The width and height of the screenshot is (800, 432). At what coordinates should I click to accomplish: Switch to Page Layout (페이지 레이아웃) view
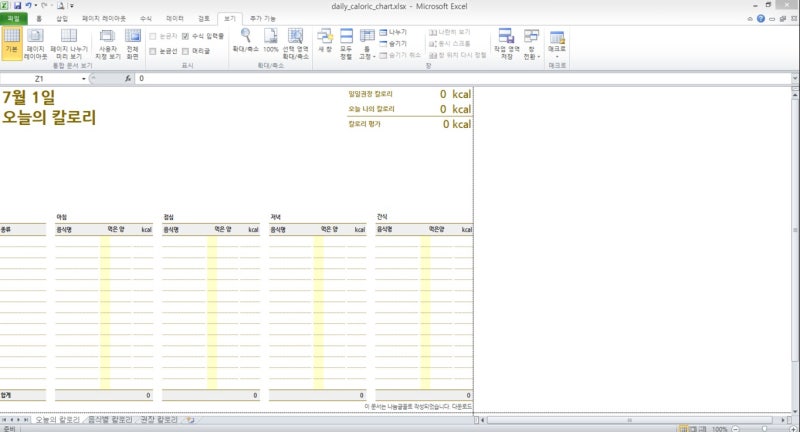coord(35,44)
